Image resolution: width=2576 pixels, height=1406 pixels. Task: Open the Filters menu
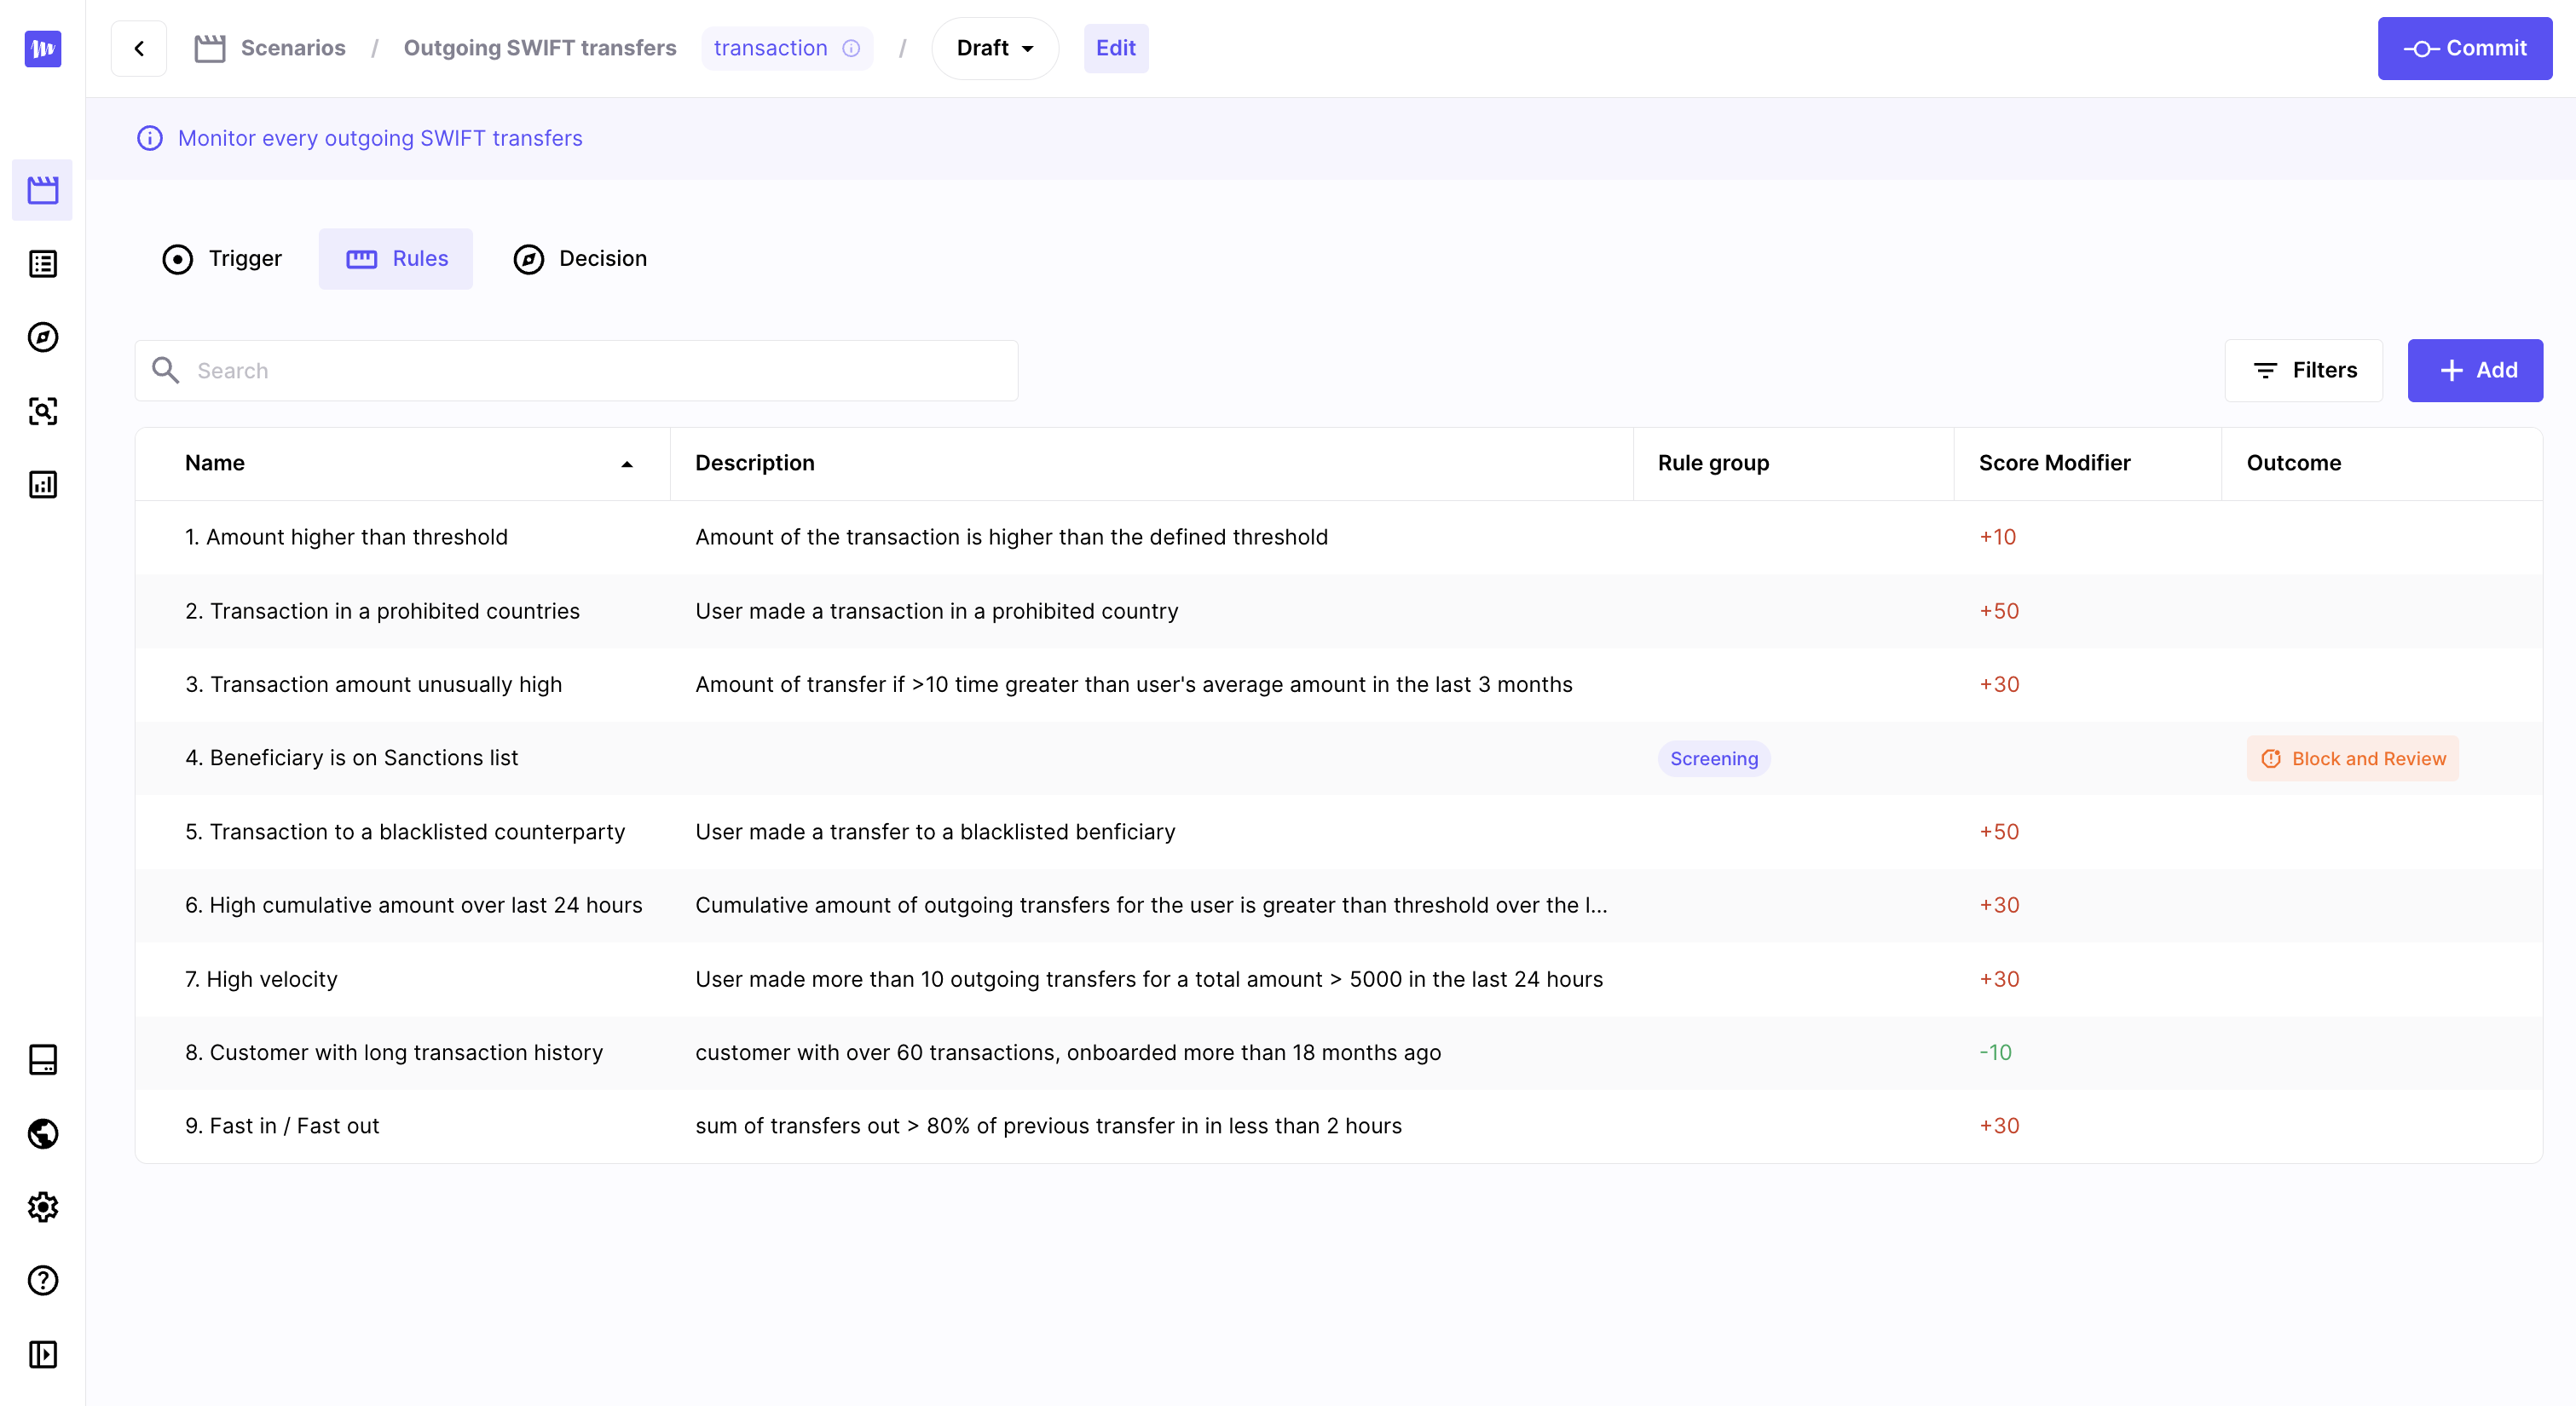2303,370
